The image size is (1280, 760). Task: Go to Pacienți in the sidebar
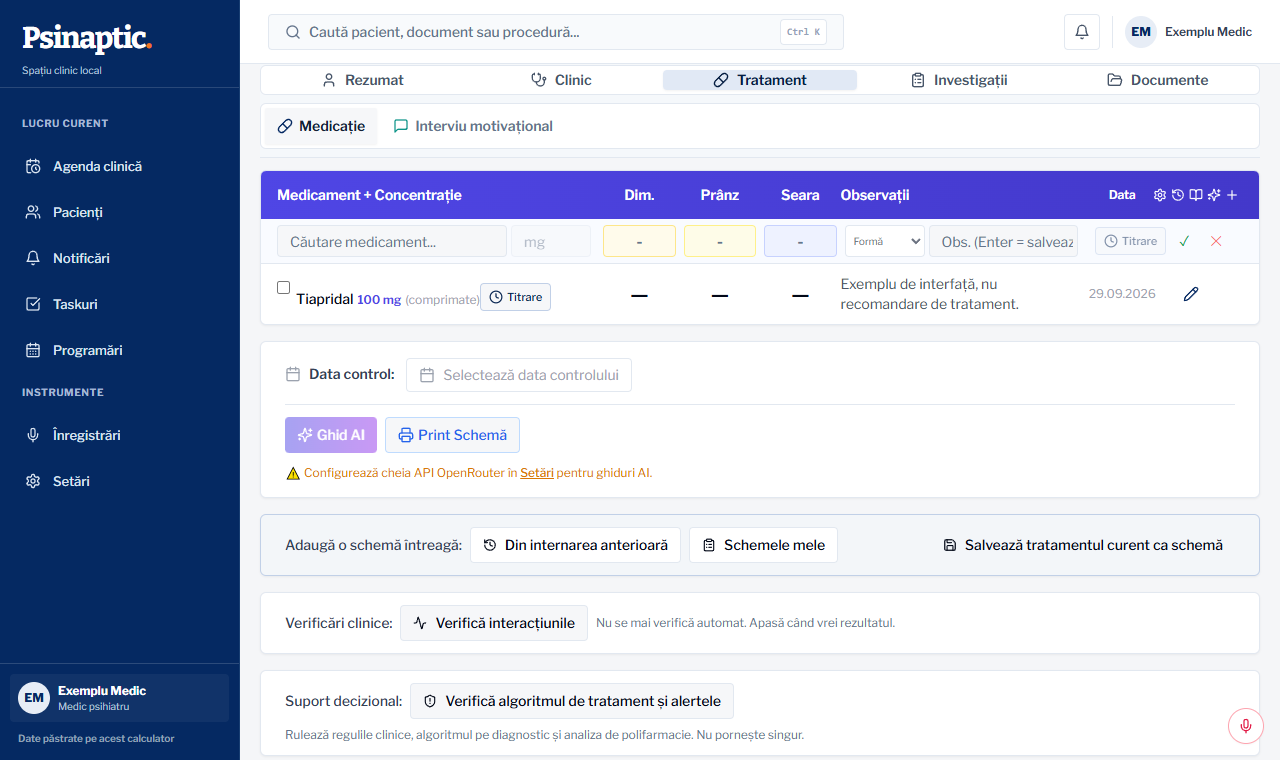coord(120,212)
